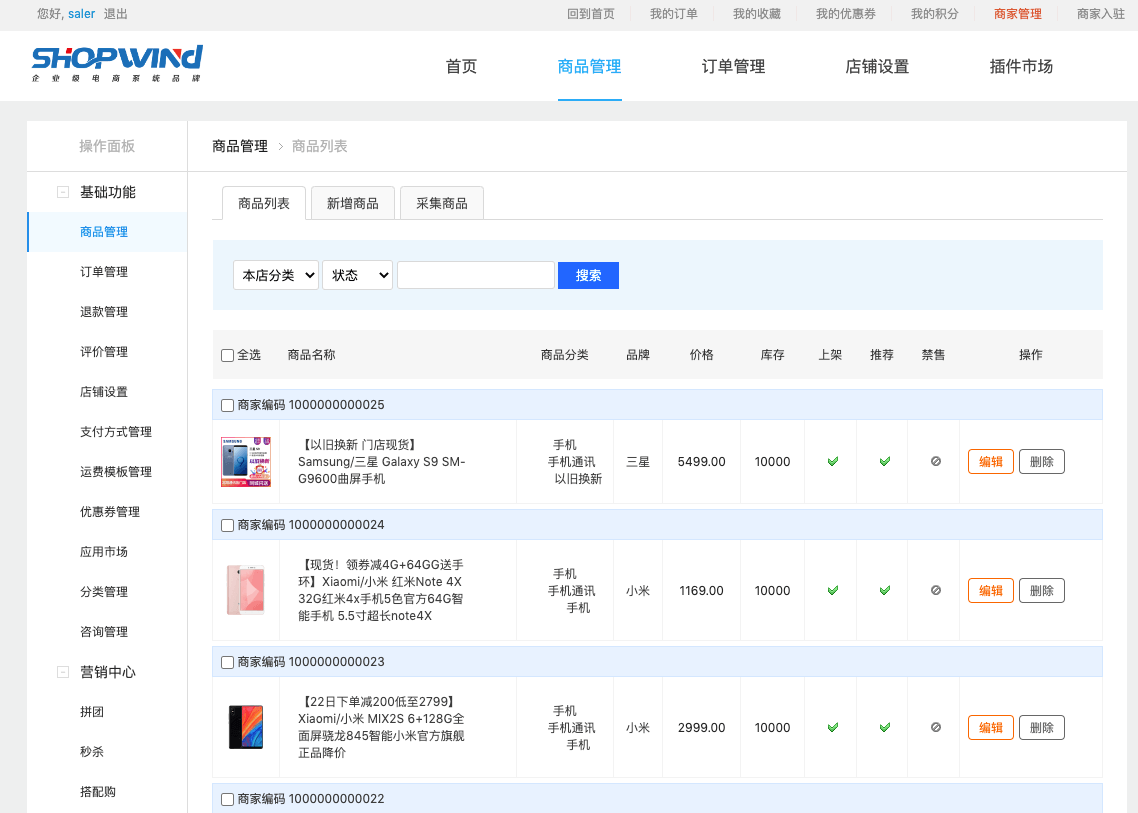Open 我的优惠券 in top bar
The image size is (1138, 813).
click(x=846, y=14)
